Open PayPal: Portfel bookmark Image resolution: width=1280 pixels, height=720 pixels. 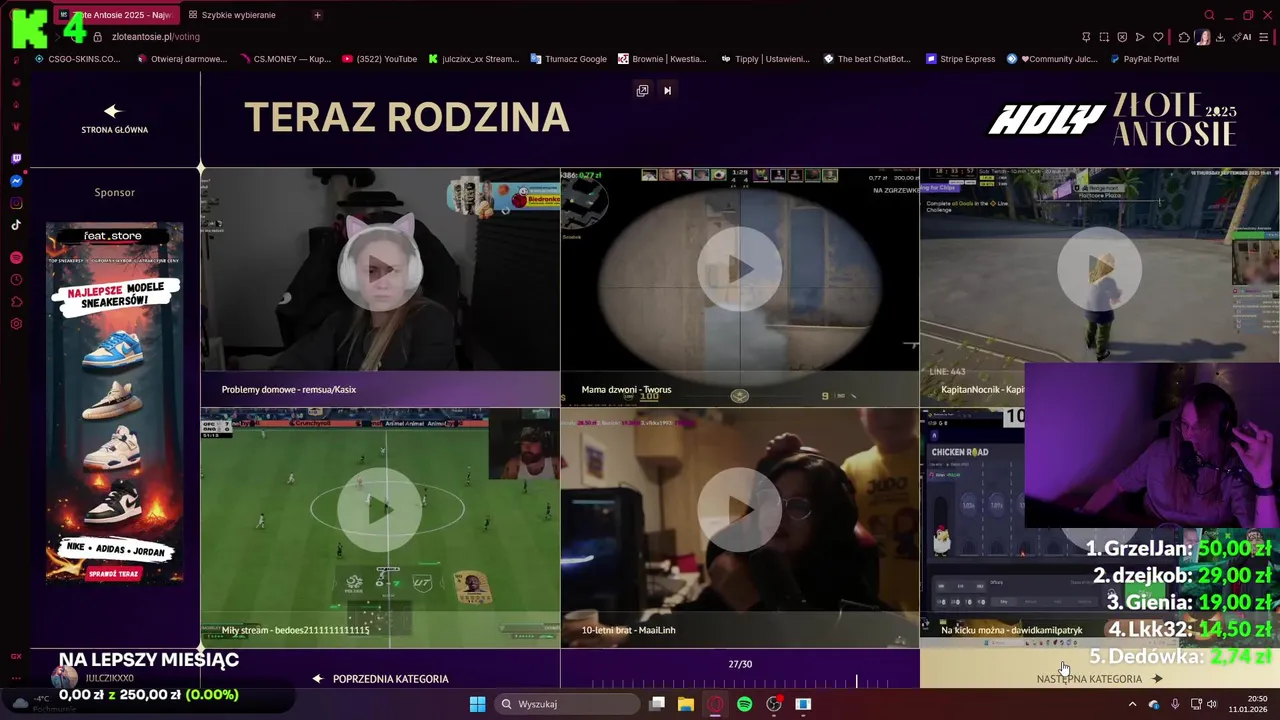1145,59
